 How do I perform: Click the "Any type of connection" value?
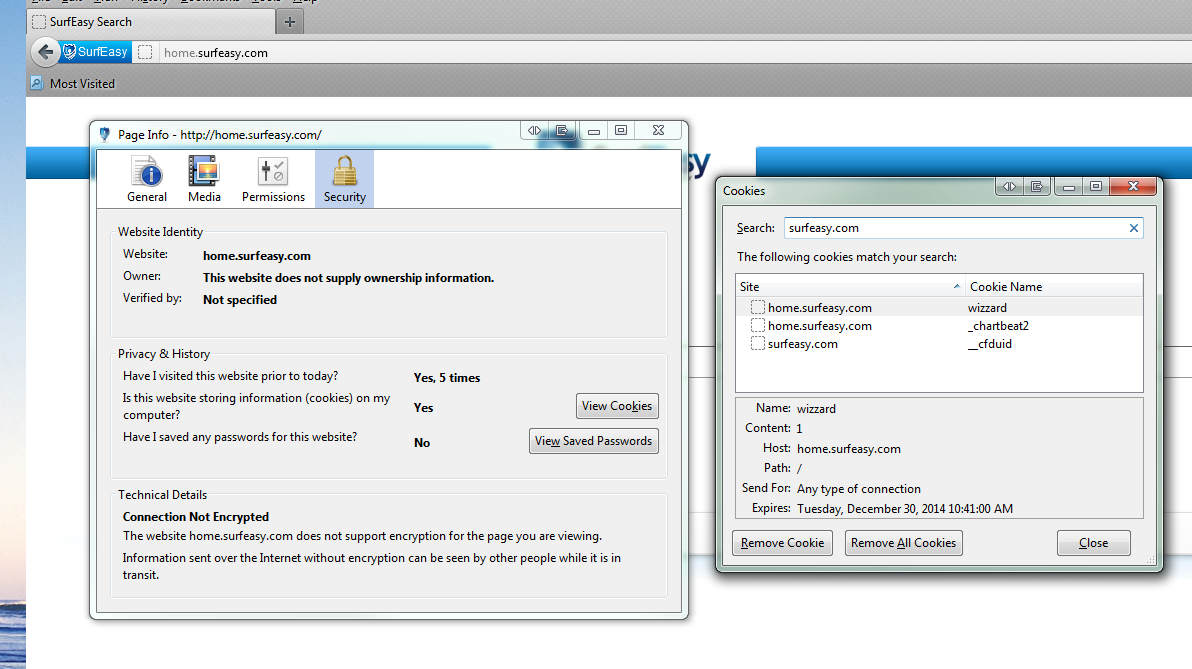pos(858,489)
